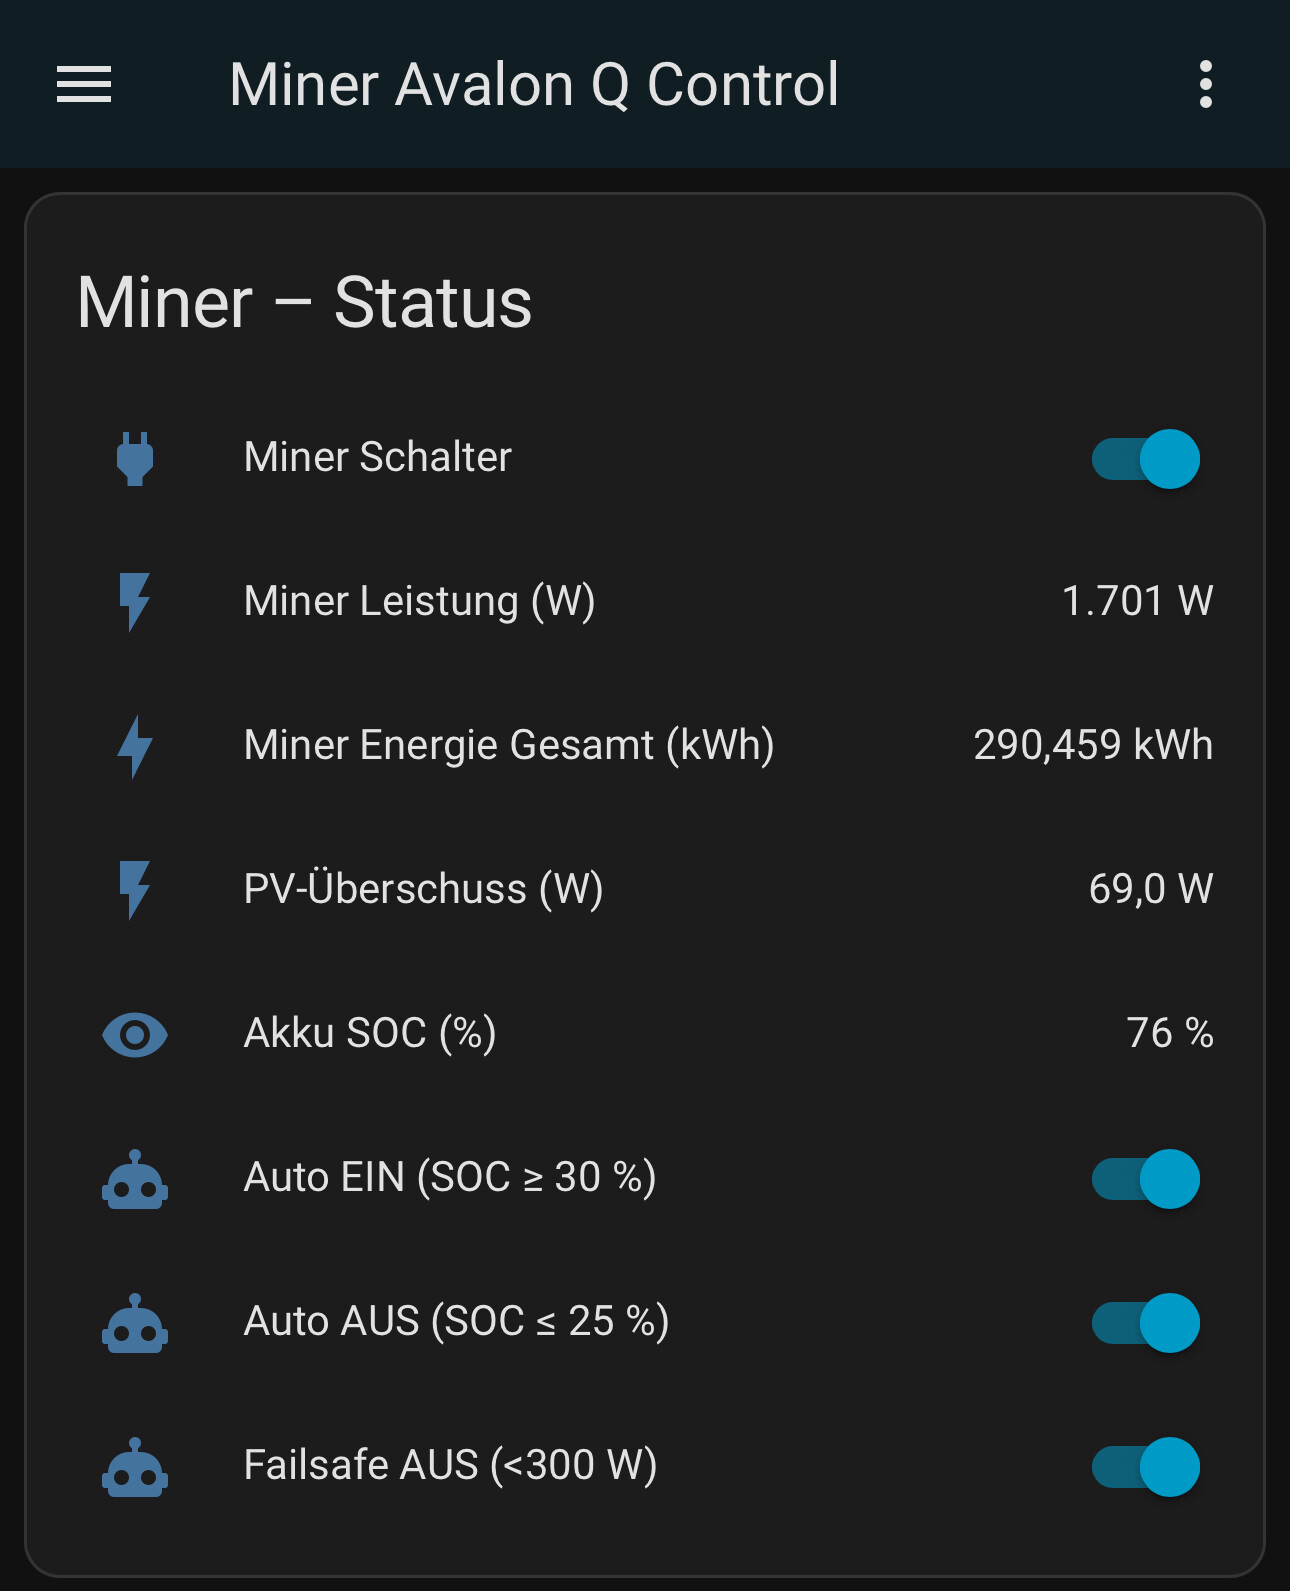Click the lightning icon for Miner Leistung
The height and width of the screenshot is (1591, 1290).
135,602
